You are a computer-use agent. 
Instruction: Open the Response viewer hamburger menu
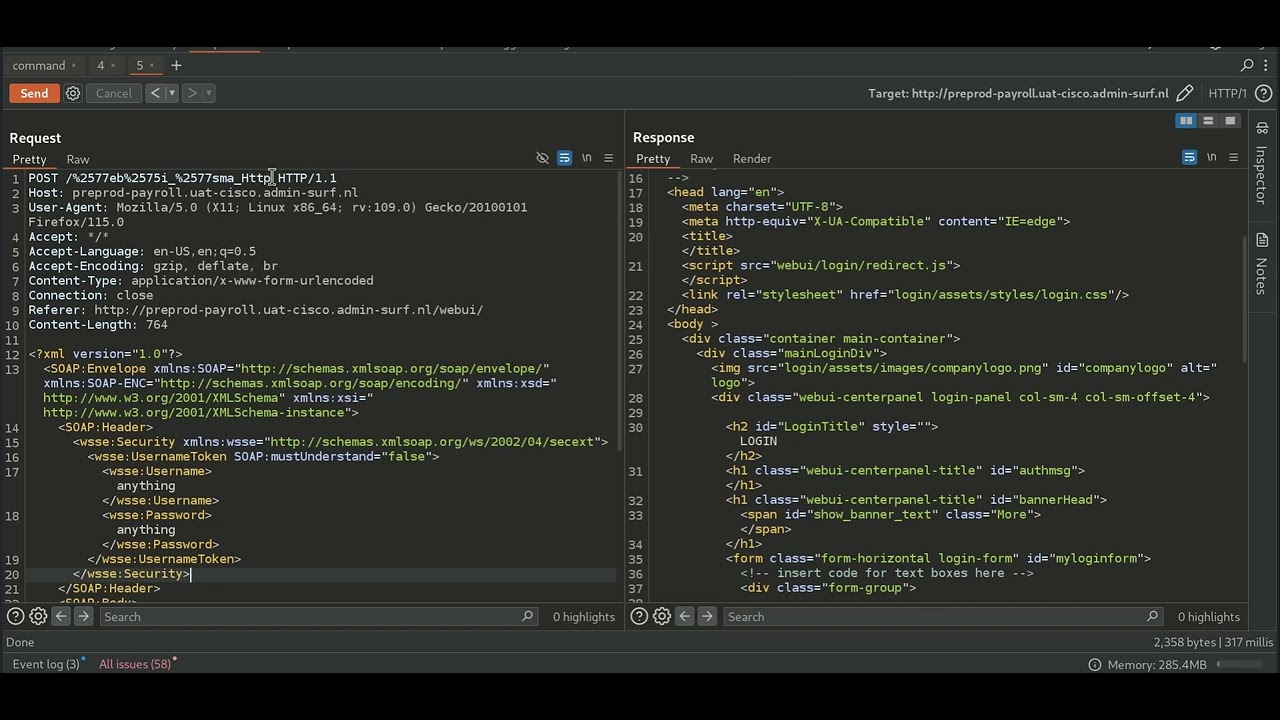tap(1233, 158)
